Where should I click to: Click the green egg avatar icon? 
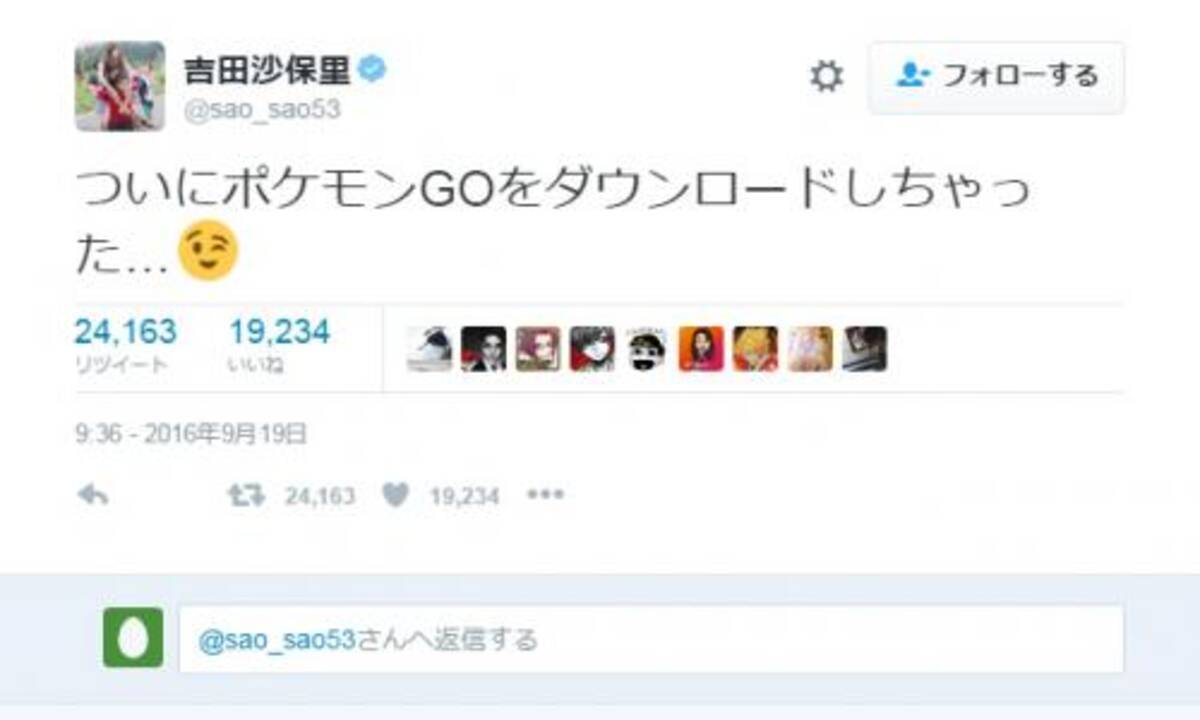click(x=133, y=638)
